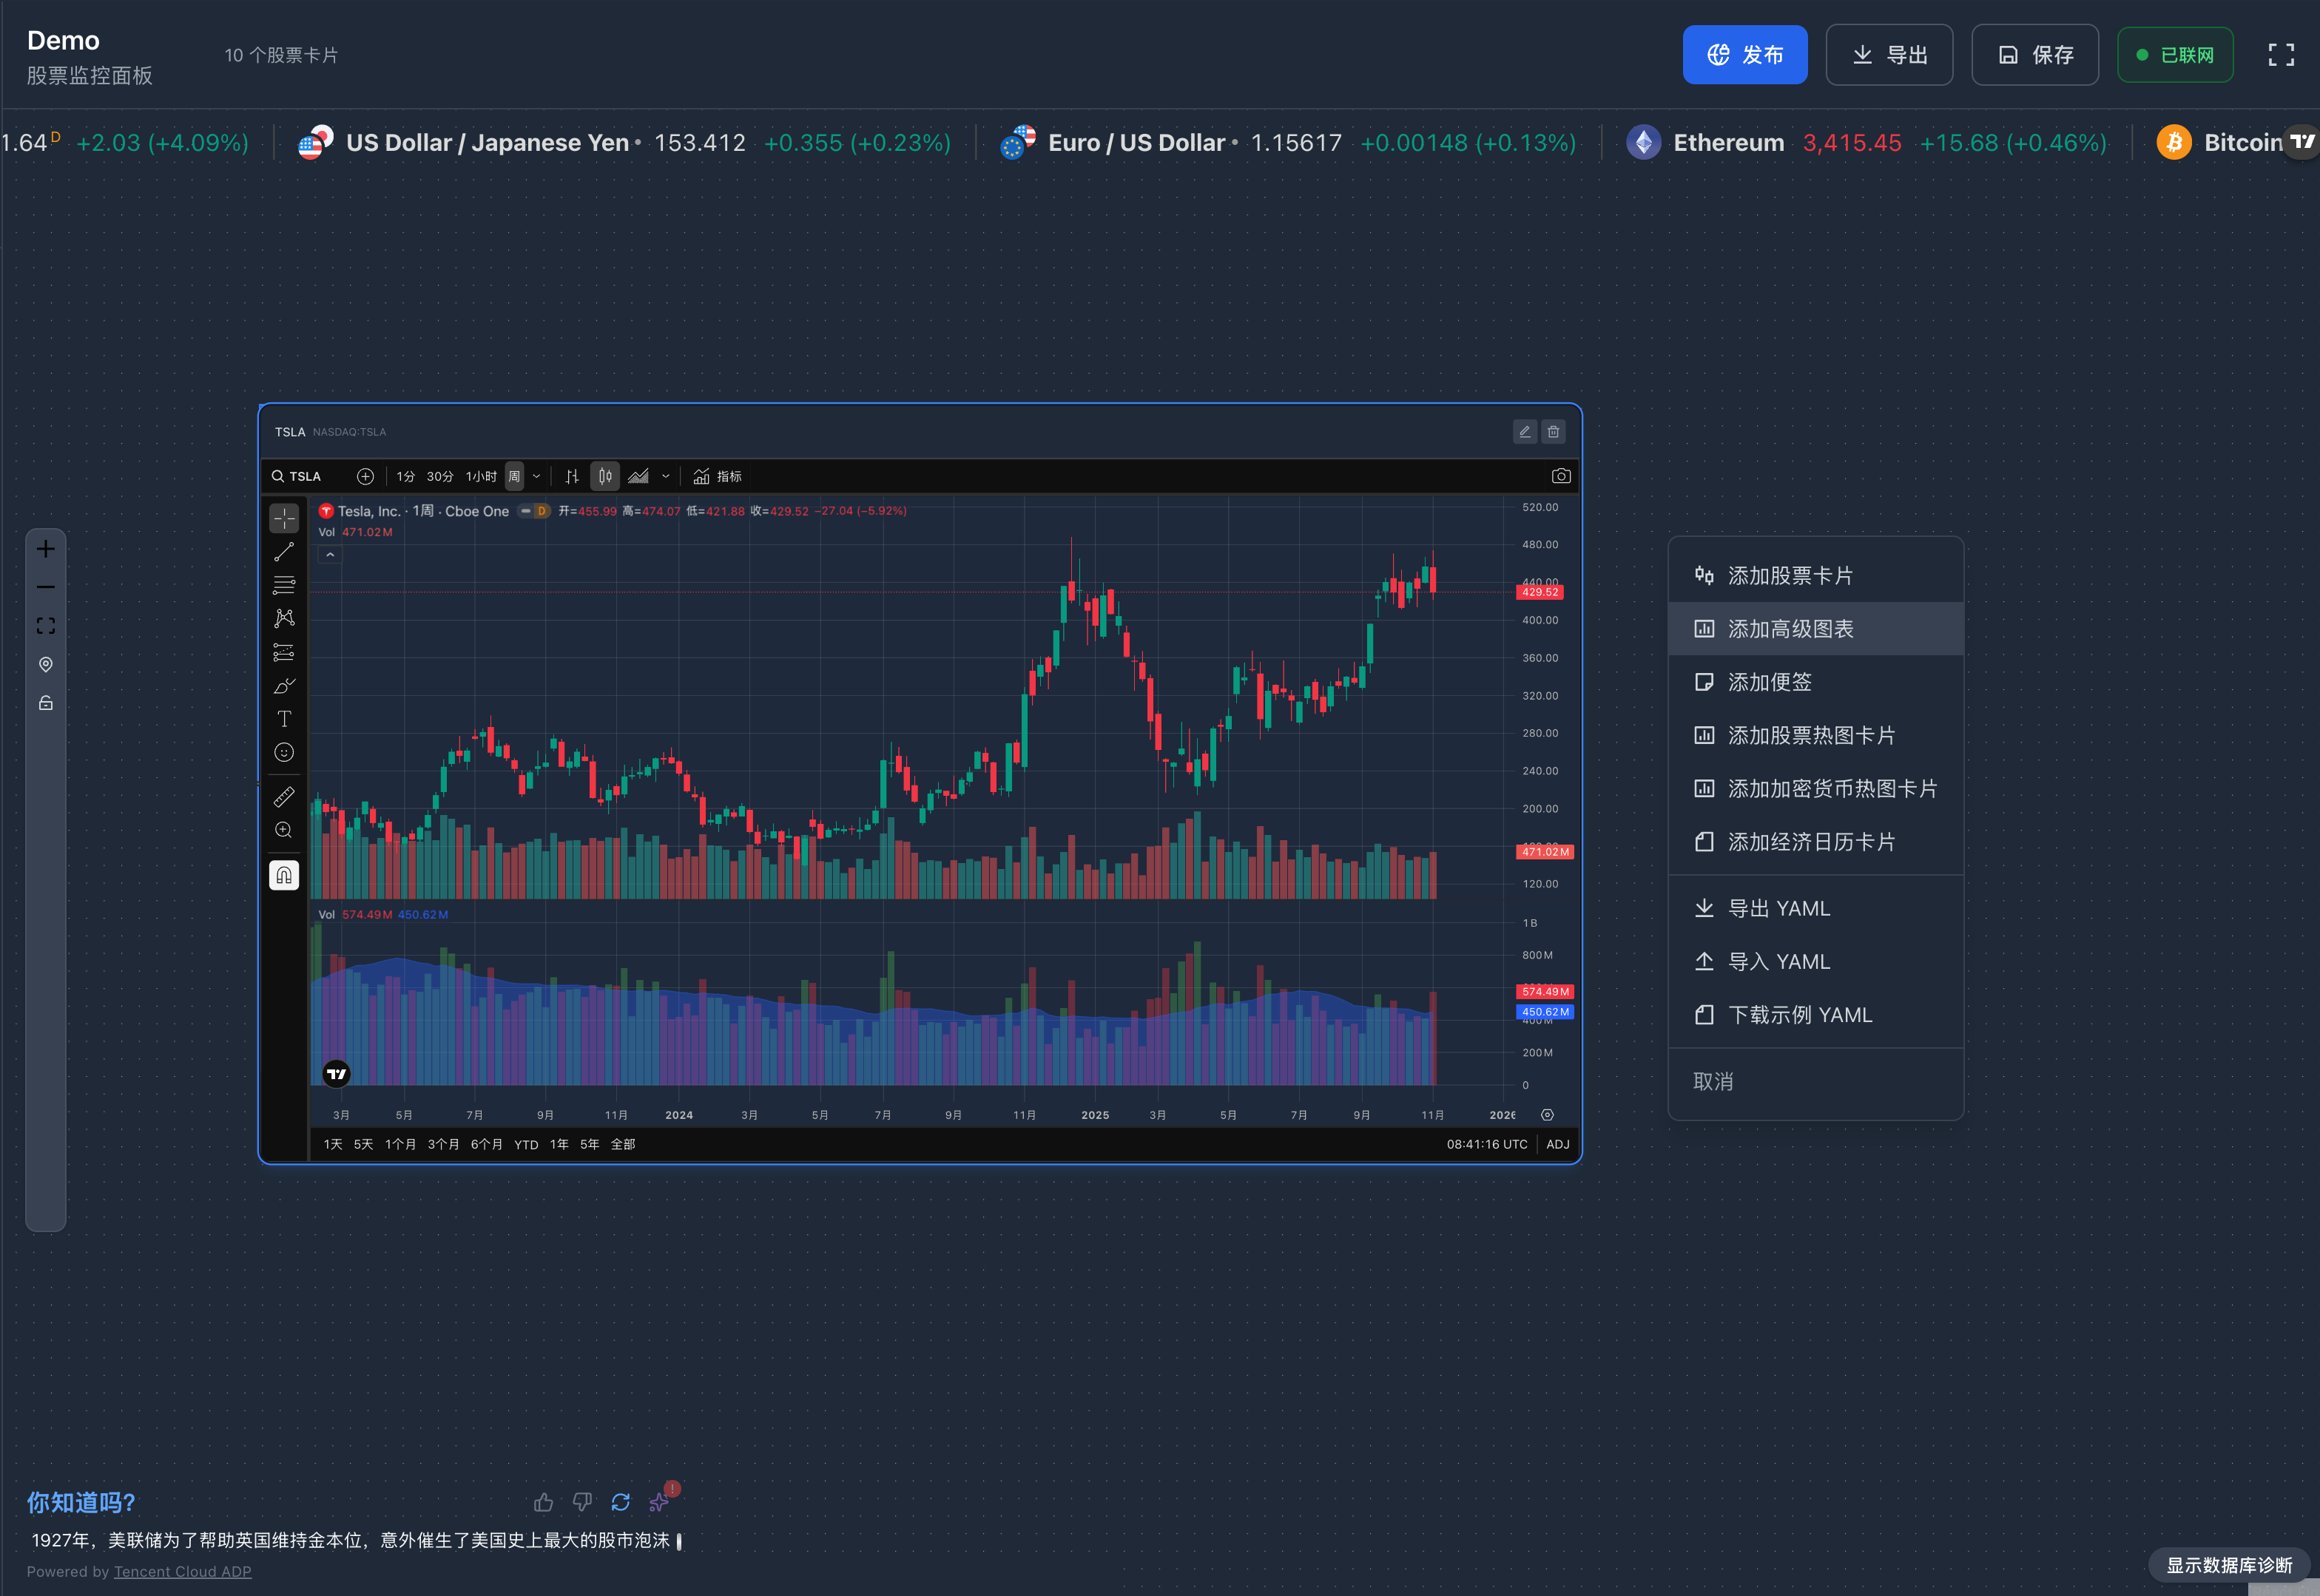Open the time interval dropdown arrow
The width and height of the screenshot is (2320, 1596).
[537, 476]
